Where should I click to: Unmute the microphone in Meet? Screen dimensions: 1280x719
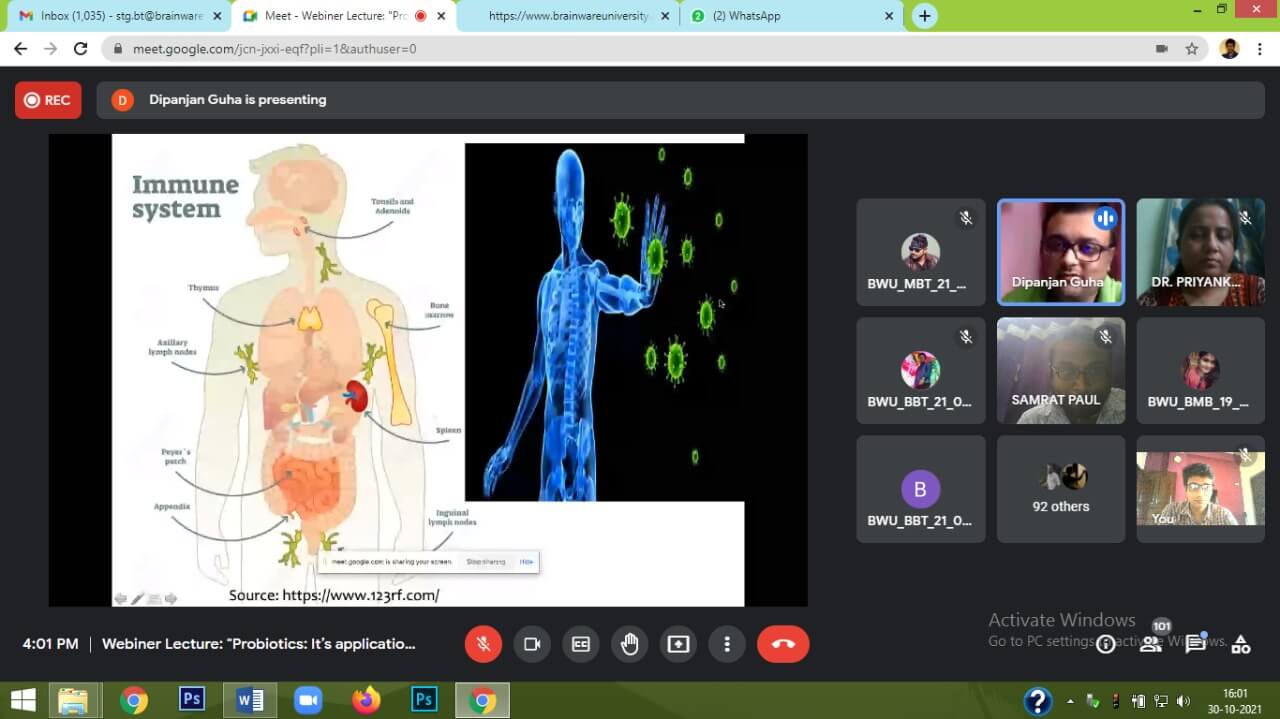click(483, 644)
